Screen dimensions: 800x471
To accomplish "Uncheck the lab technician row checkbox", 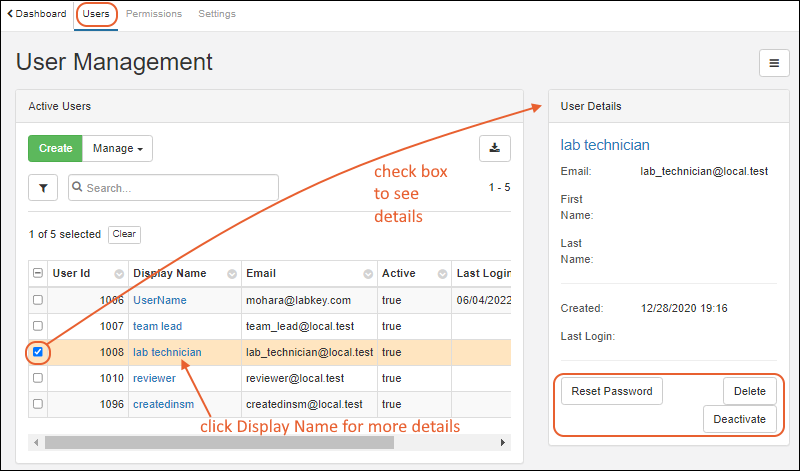I will (38, 352).
